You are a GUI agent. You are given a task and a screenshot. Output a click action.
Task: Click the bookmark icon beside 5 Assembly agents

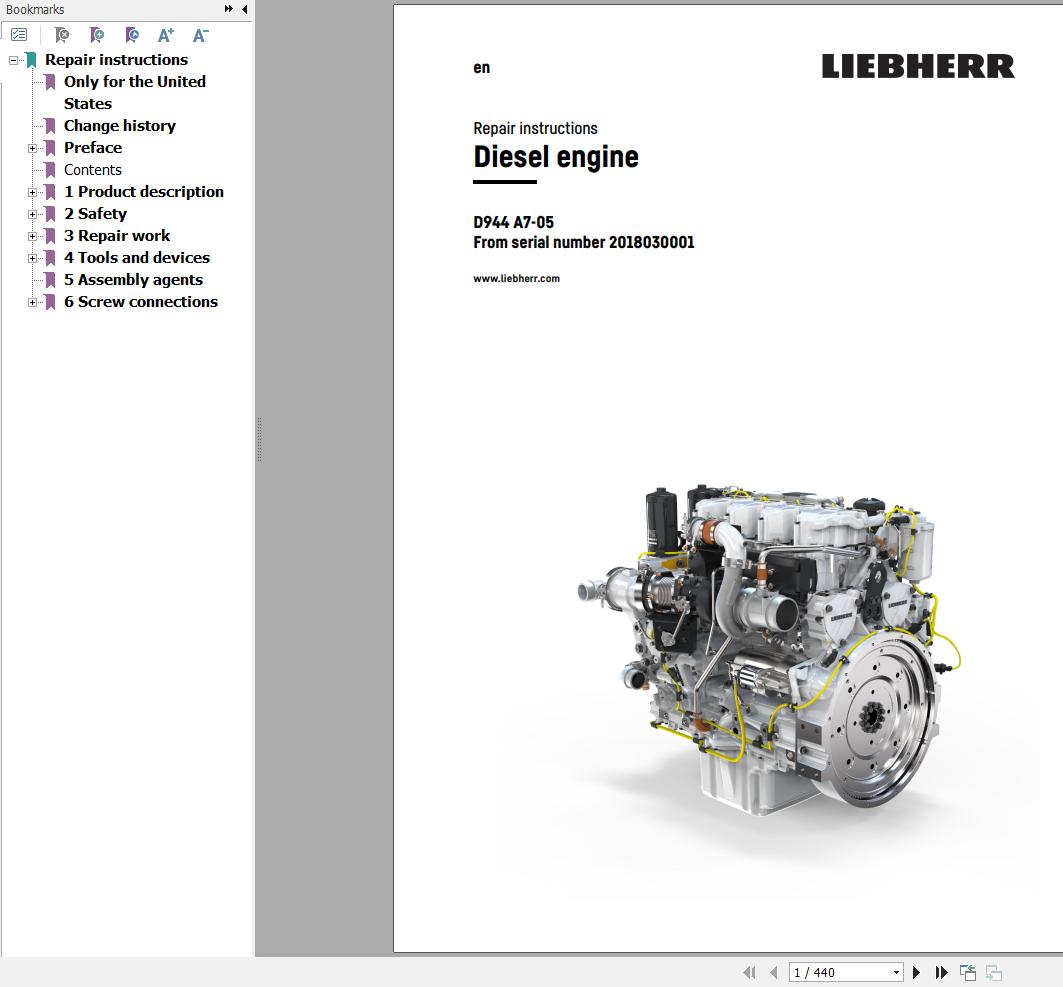pos(50,280)
